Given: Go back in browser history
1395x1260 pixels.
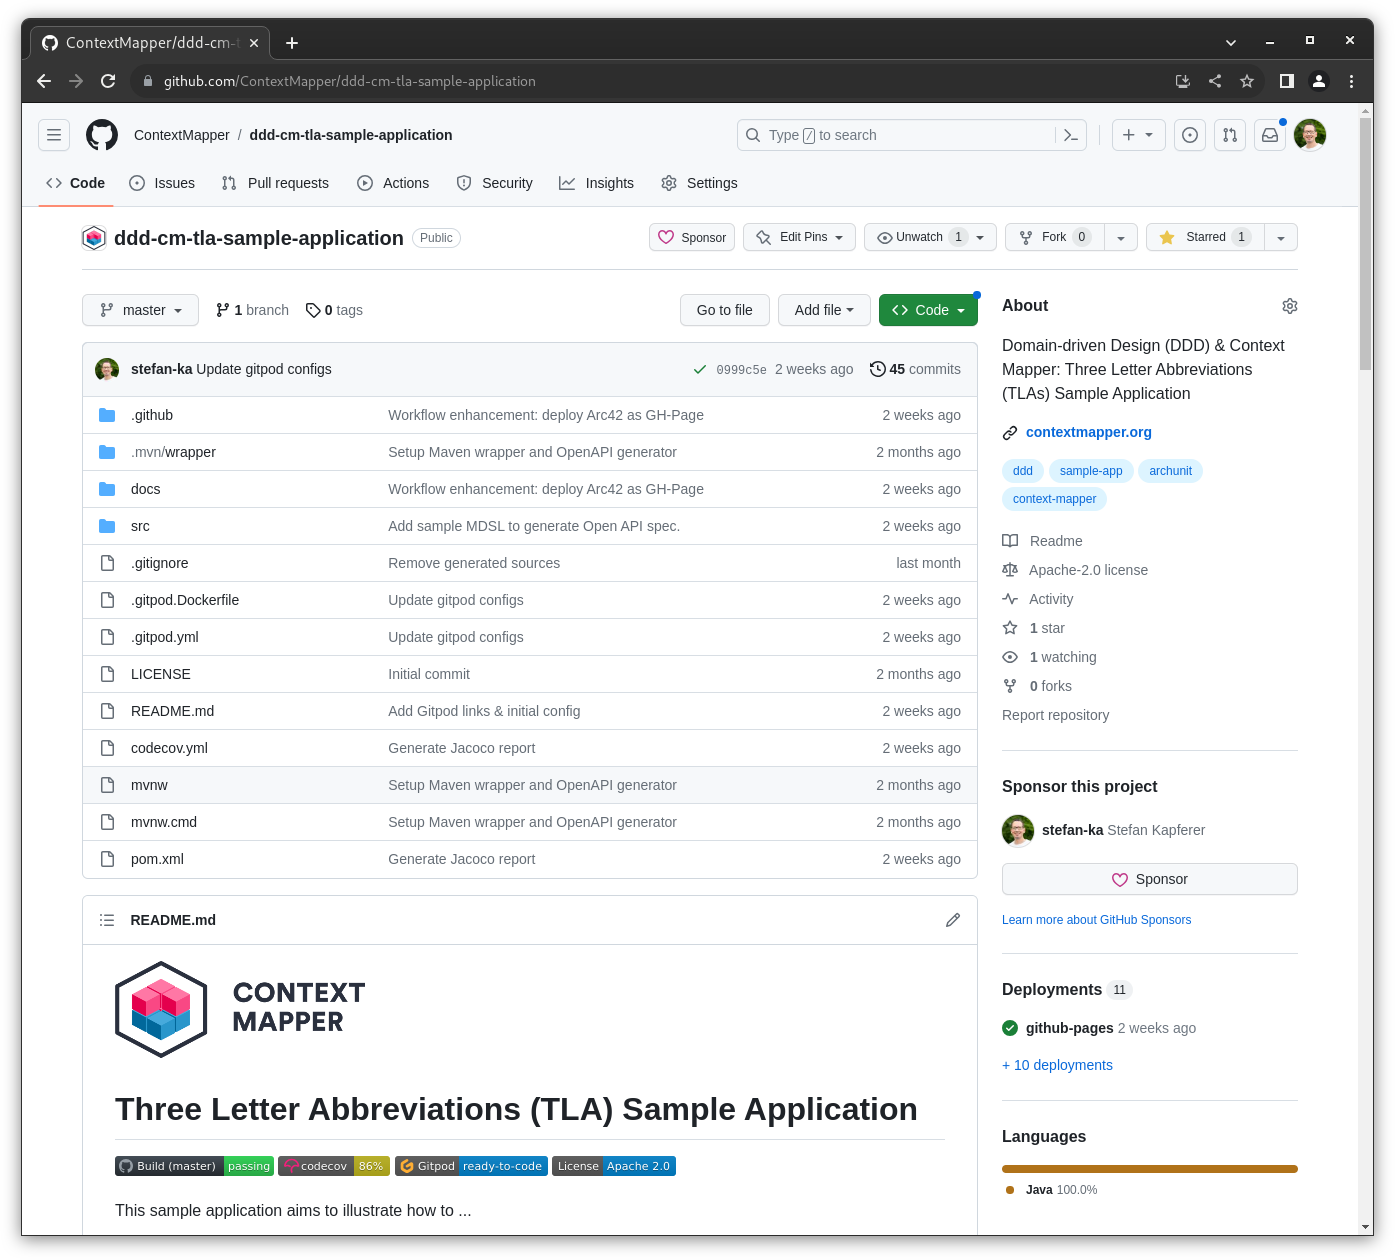Looking at the screenshot, I should 44,81.
